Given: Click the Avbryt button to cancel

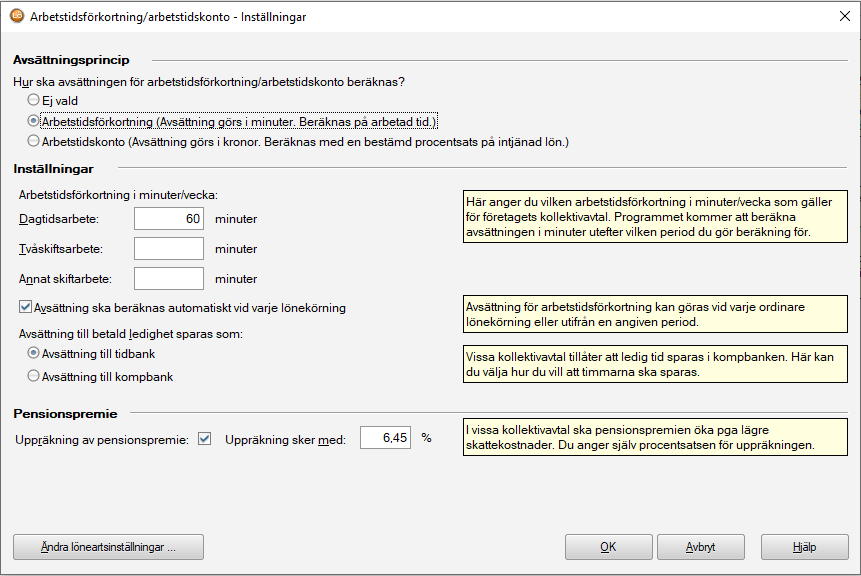Looking at the screenshot, I should tap(700, 547).
